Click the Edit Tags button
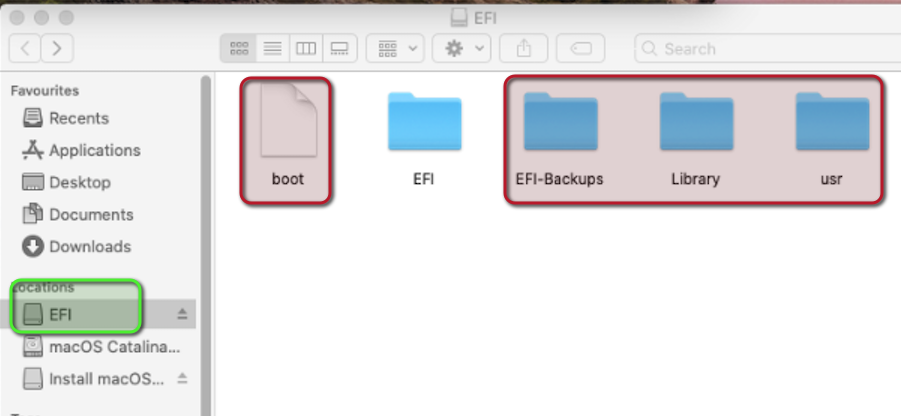 click(x=580, y=49)
